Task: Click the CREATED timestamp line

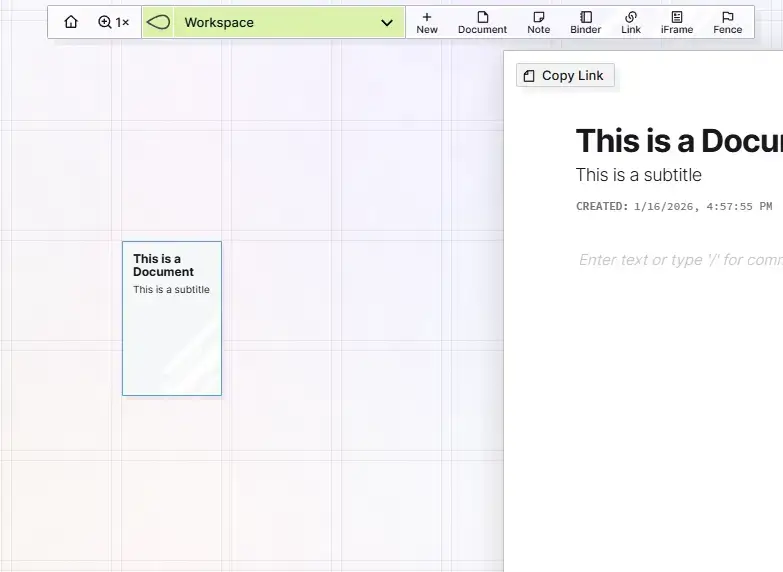Action: 673,206
